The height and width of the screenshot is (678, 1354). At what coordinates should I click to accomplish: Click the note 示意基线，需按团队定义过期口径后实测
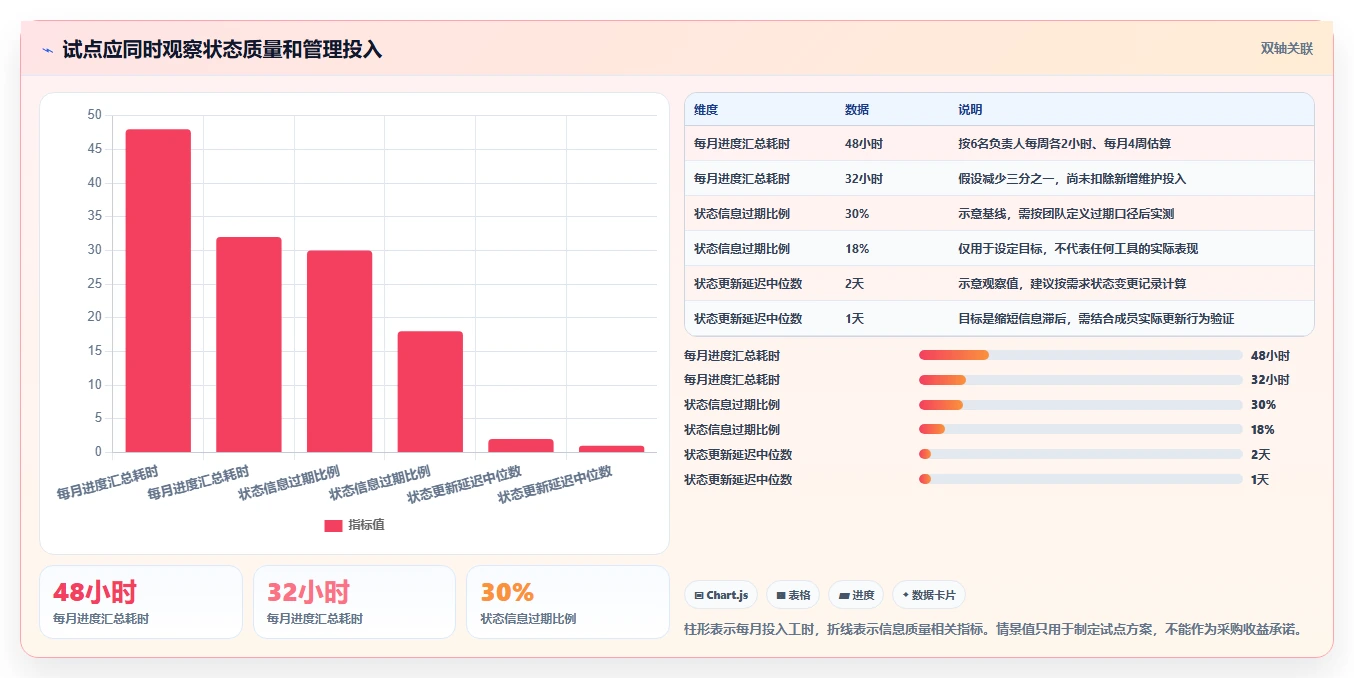[x=1066, y=214]
